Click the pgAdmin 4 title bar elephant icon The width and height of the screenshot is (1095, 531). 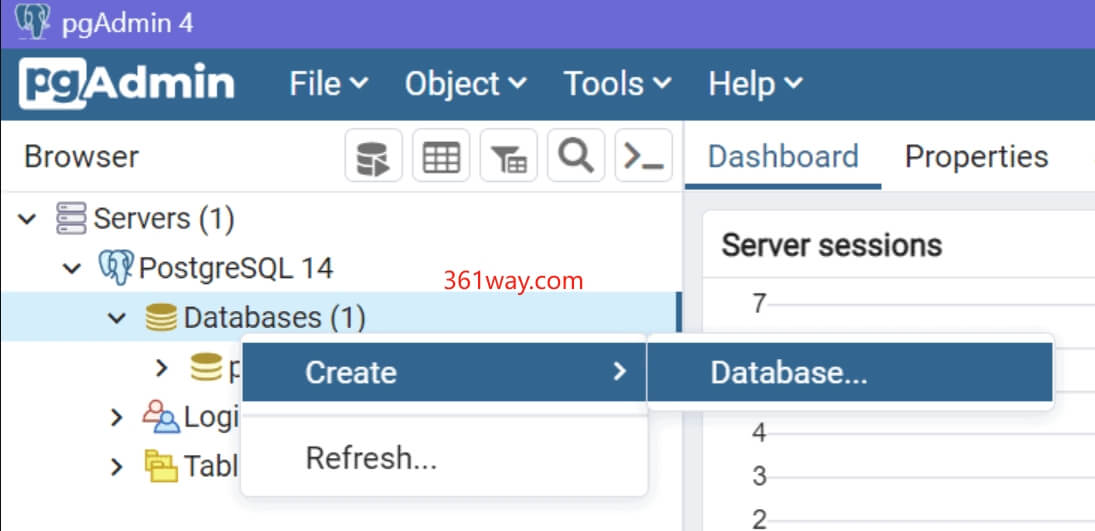32,22
